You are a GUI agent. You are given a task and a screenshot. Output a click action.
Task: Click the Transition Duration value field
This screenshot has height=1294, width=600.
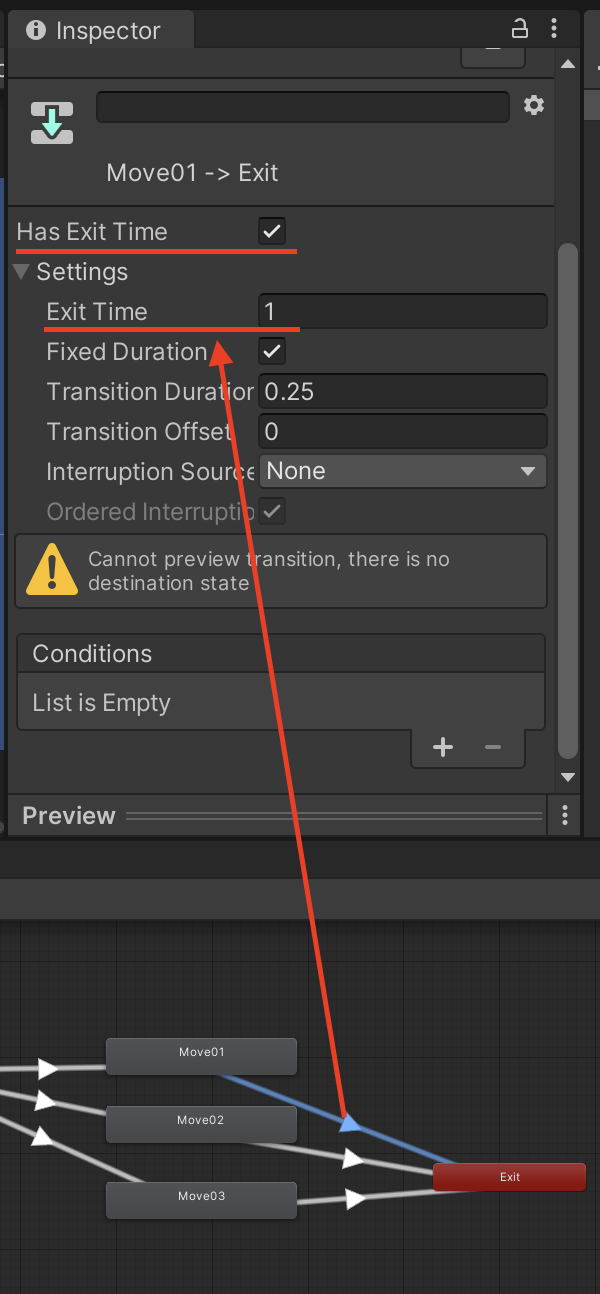click(x=402, y=391)
